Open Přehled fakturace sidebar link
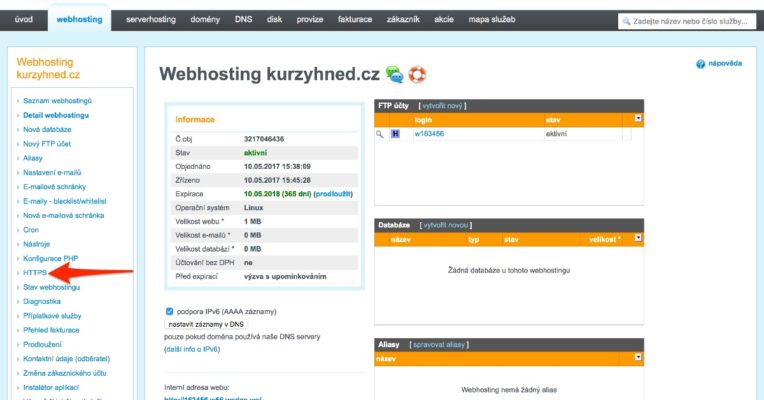764x400 pixels. coord(51,330)
